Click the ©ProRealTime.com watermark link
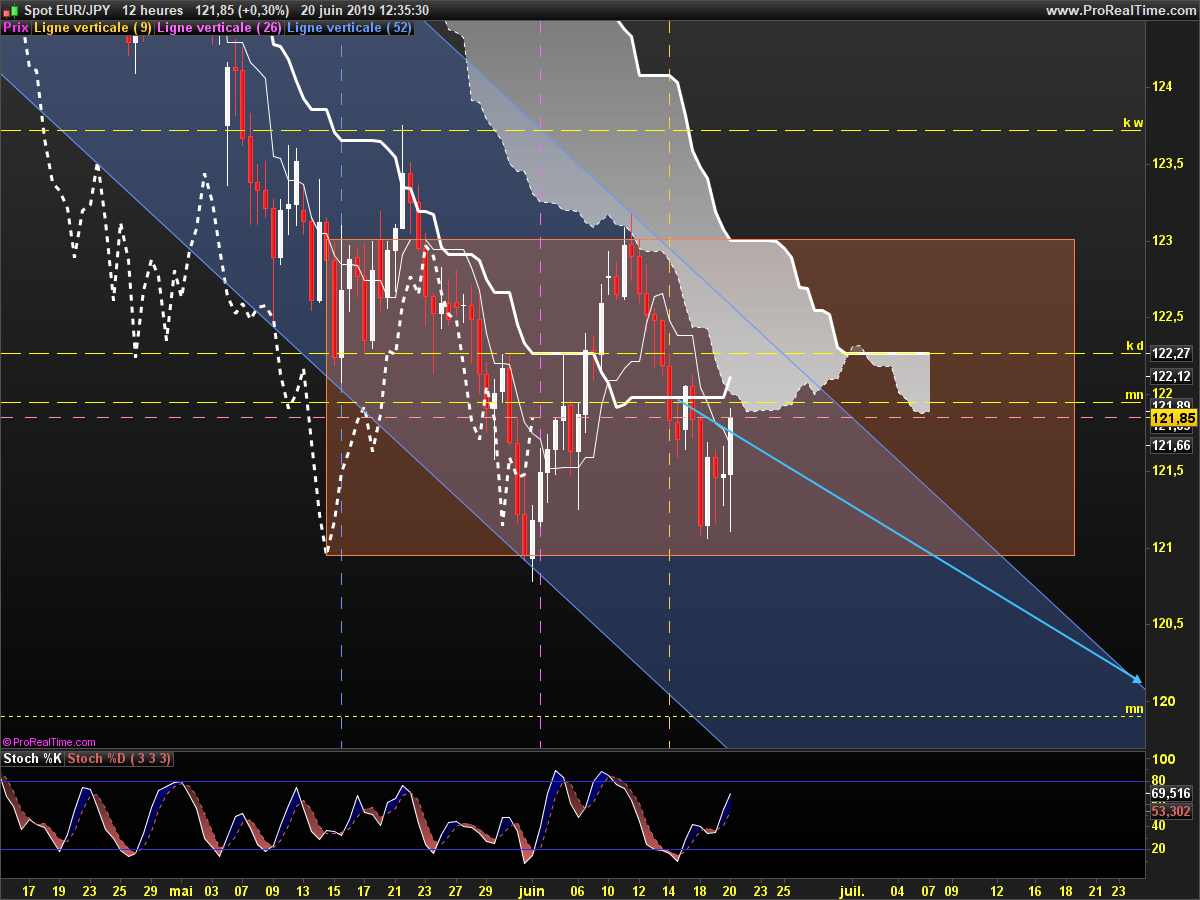 pos(49,742)
